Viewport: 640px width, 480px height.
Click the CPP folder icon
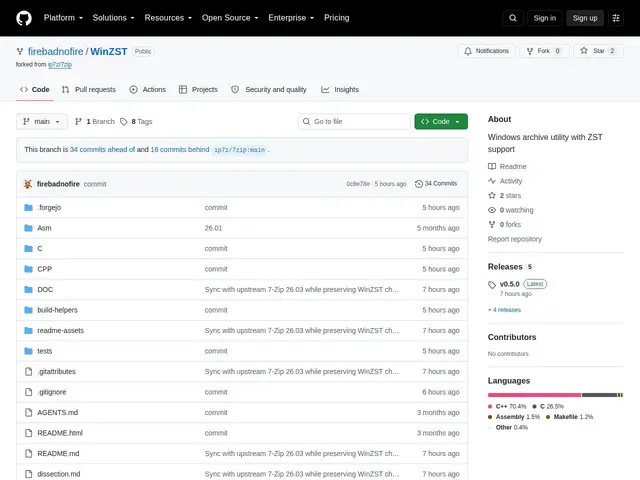(28, 269)
